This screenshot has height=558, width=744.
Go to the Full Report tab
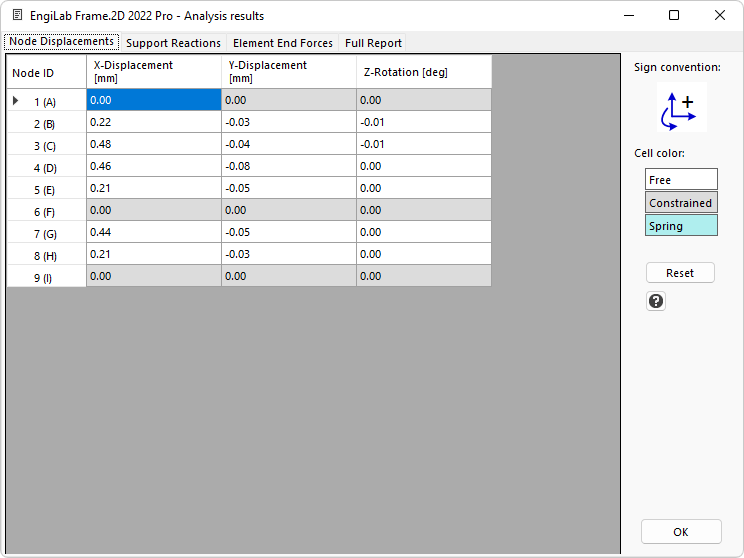pyautogui.click(x=373, y=43)
